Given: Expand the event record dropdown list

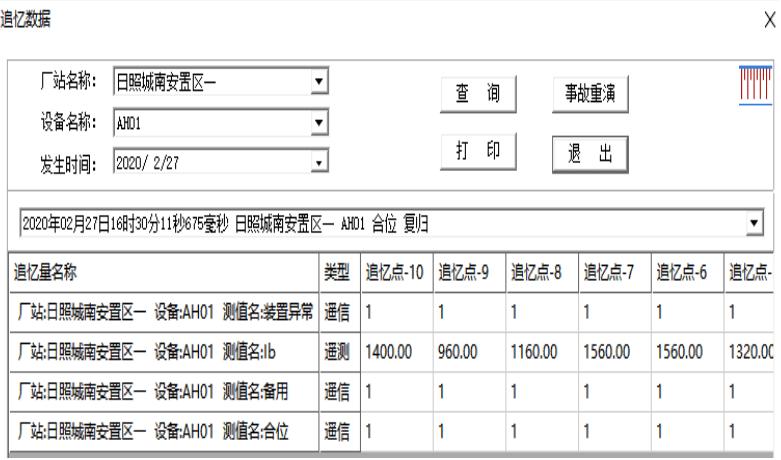Looking at the screenshot, I should pyautogui.click(x=754, y=223).
